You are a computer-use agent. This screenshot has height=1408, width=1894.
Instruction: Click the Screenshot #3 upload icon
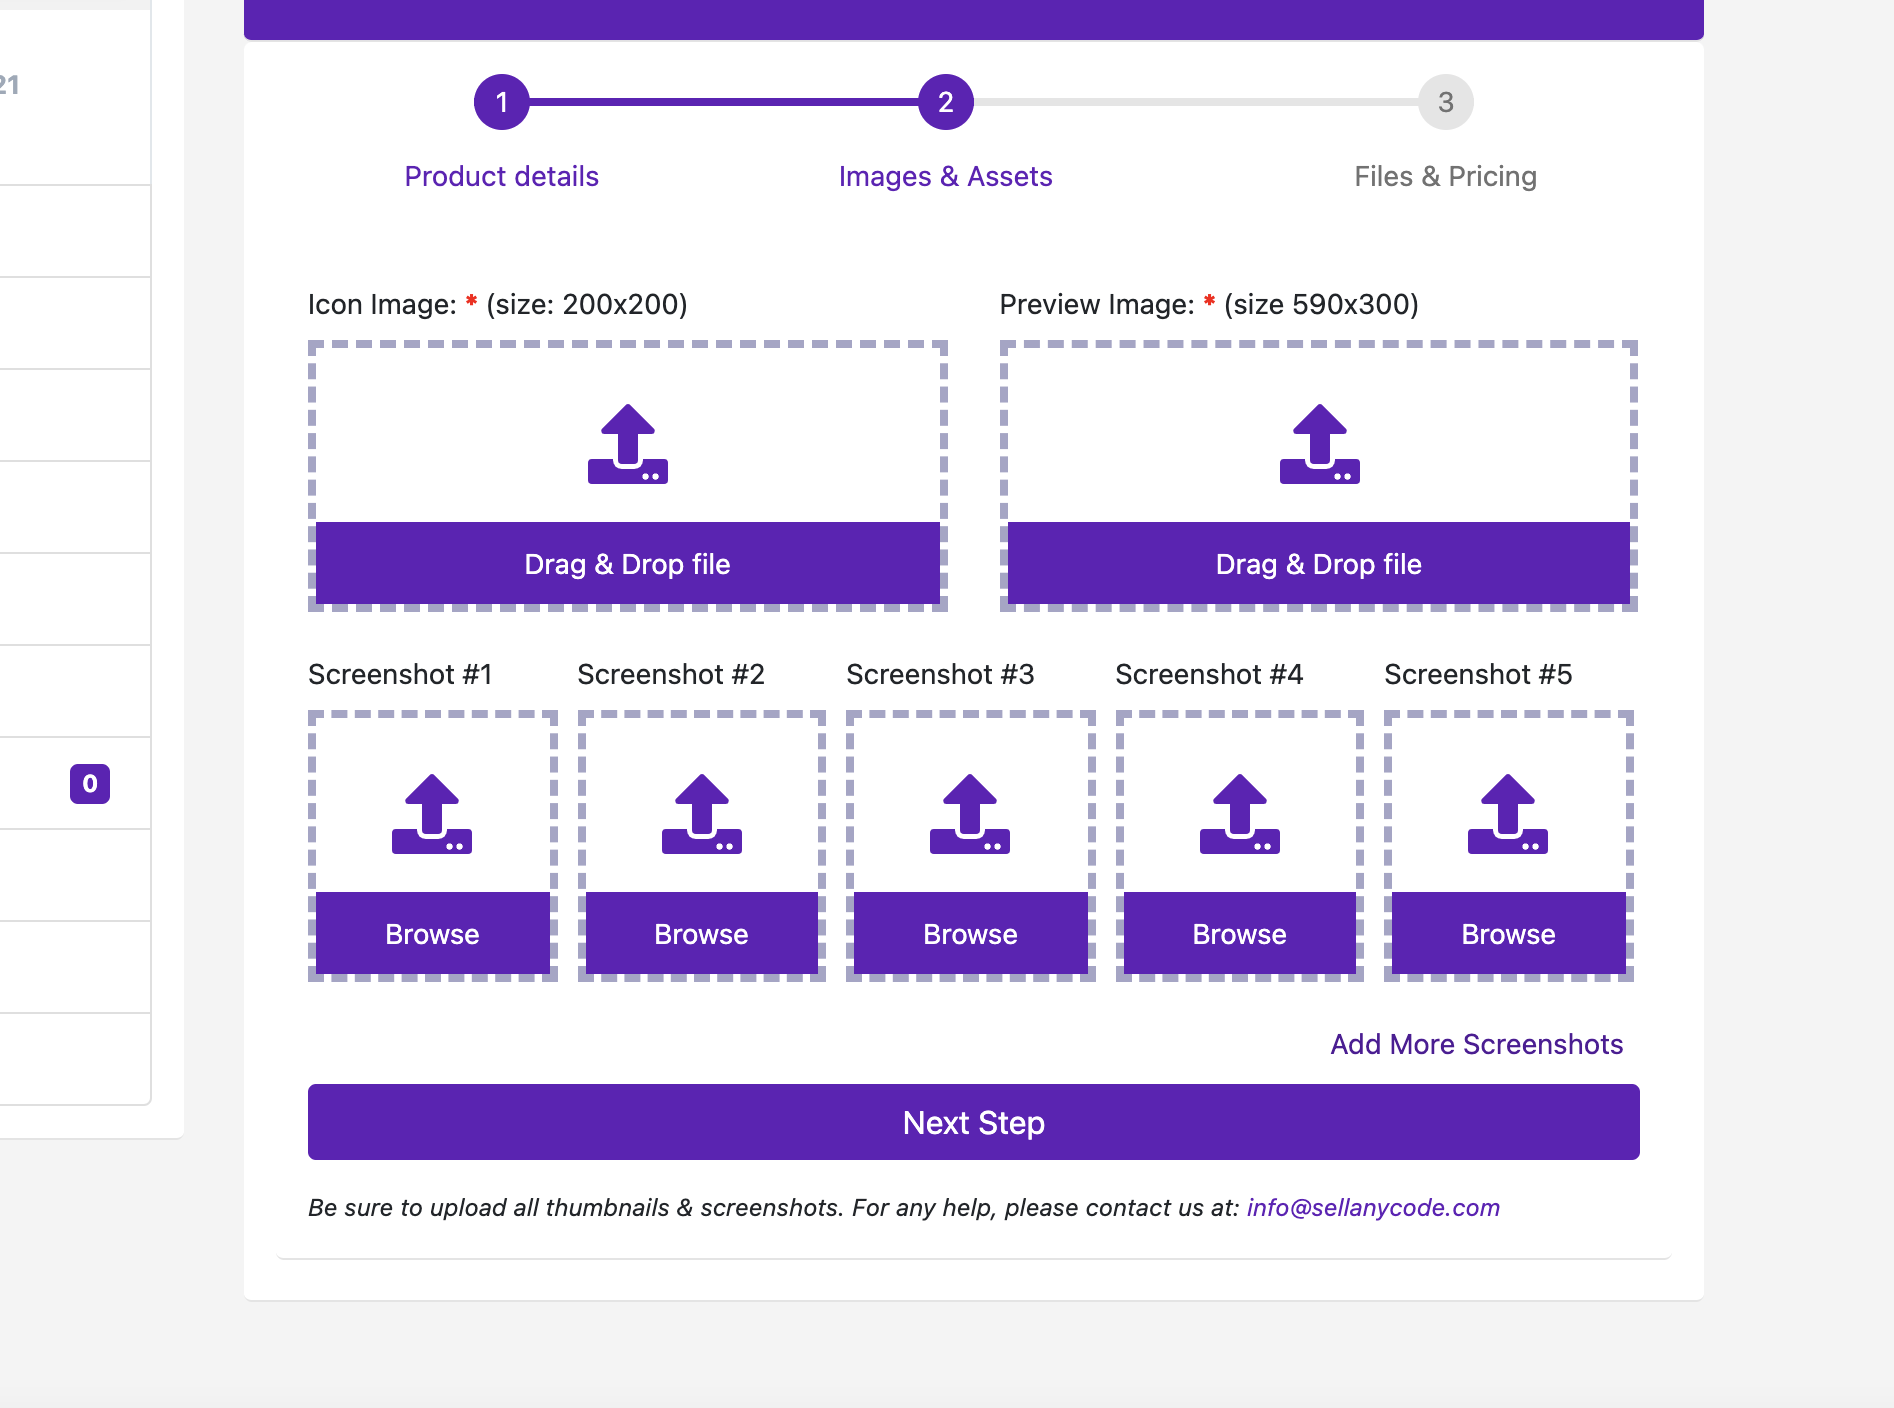[x=970, y=814]
